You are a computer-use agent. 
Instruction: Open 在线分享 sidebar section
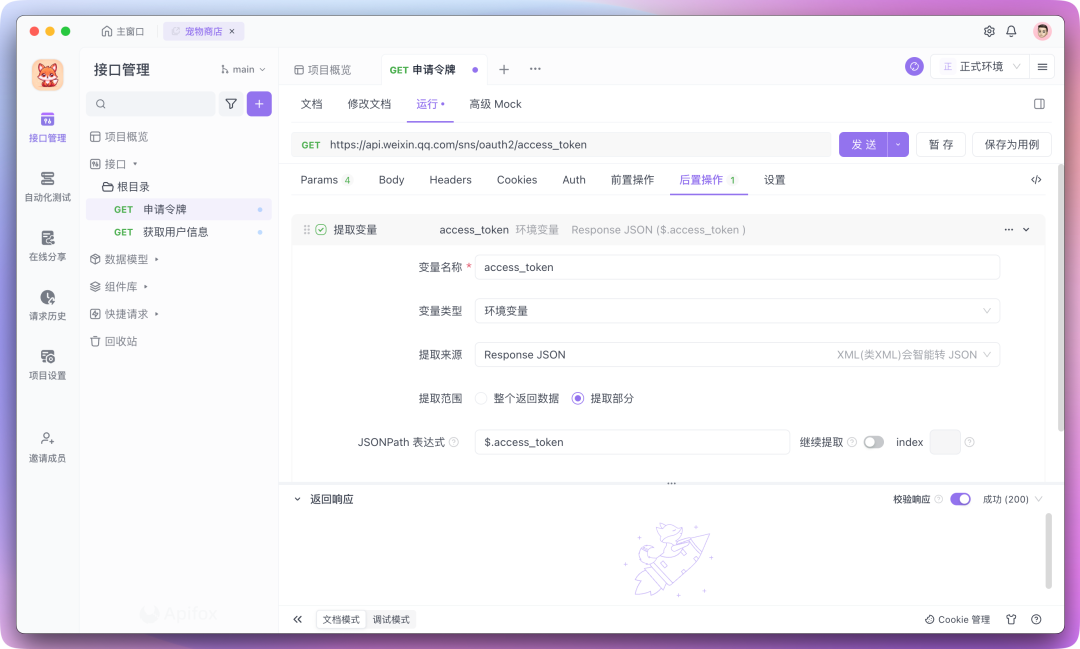pos(48,246)
